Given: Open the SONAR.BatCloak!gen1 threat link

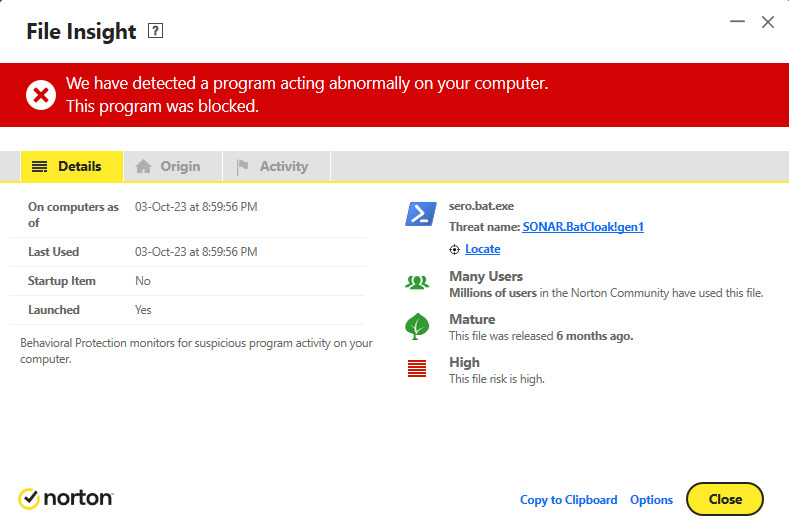Looking at the screenshot, I should pos(583,227).
